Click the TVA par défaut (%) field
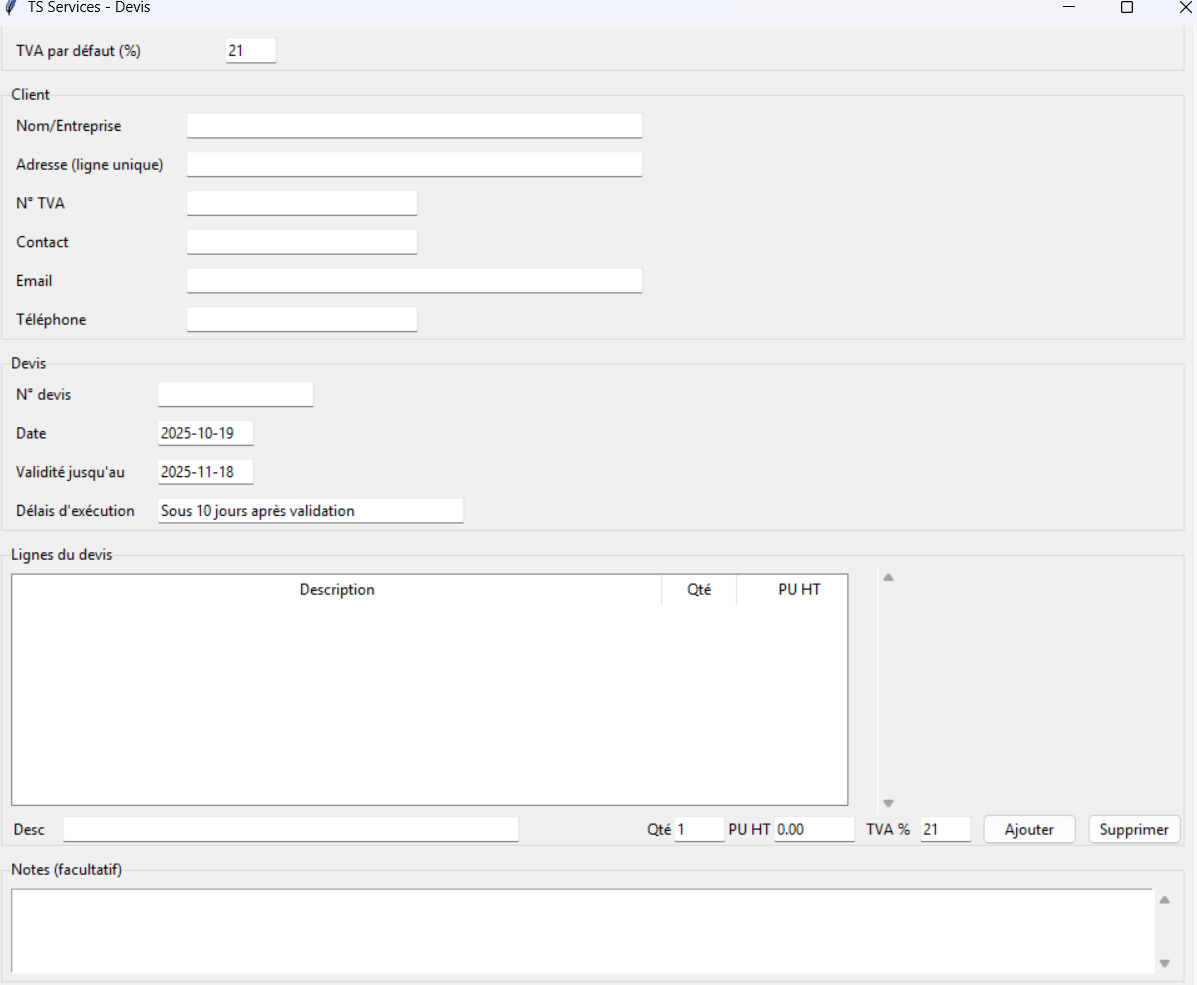This screenshot has width=1197, height=985. pos(250,51)
